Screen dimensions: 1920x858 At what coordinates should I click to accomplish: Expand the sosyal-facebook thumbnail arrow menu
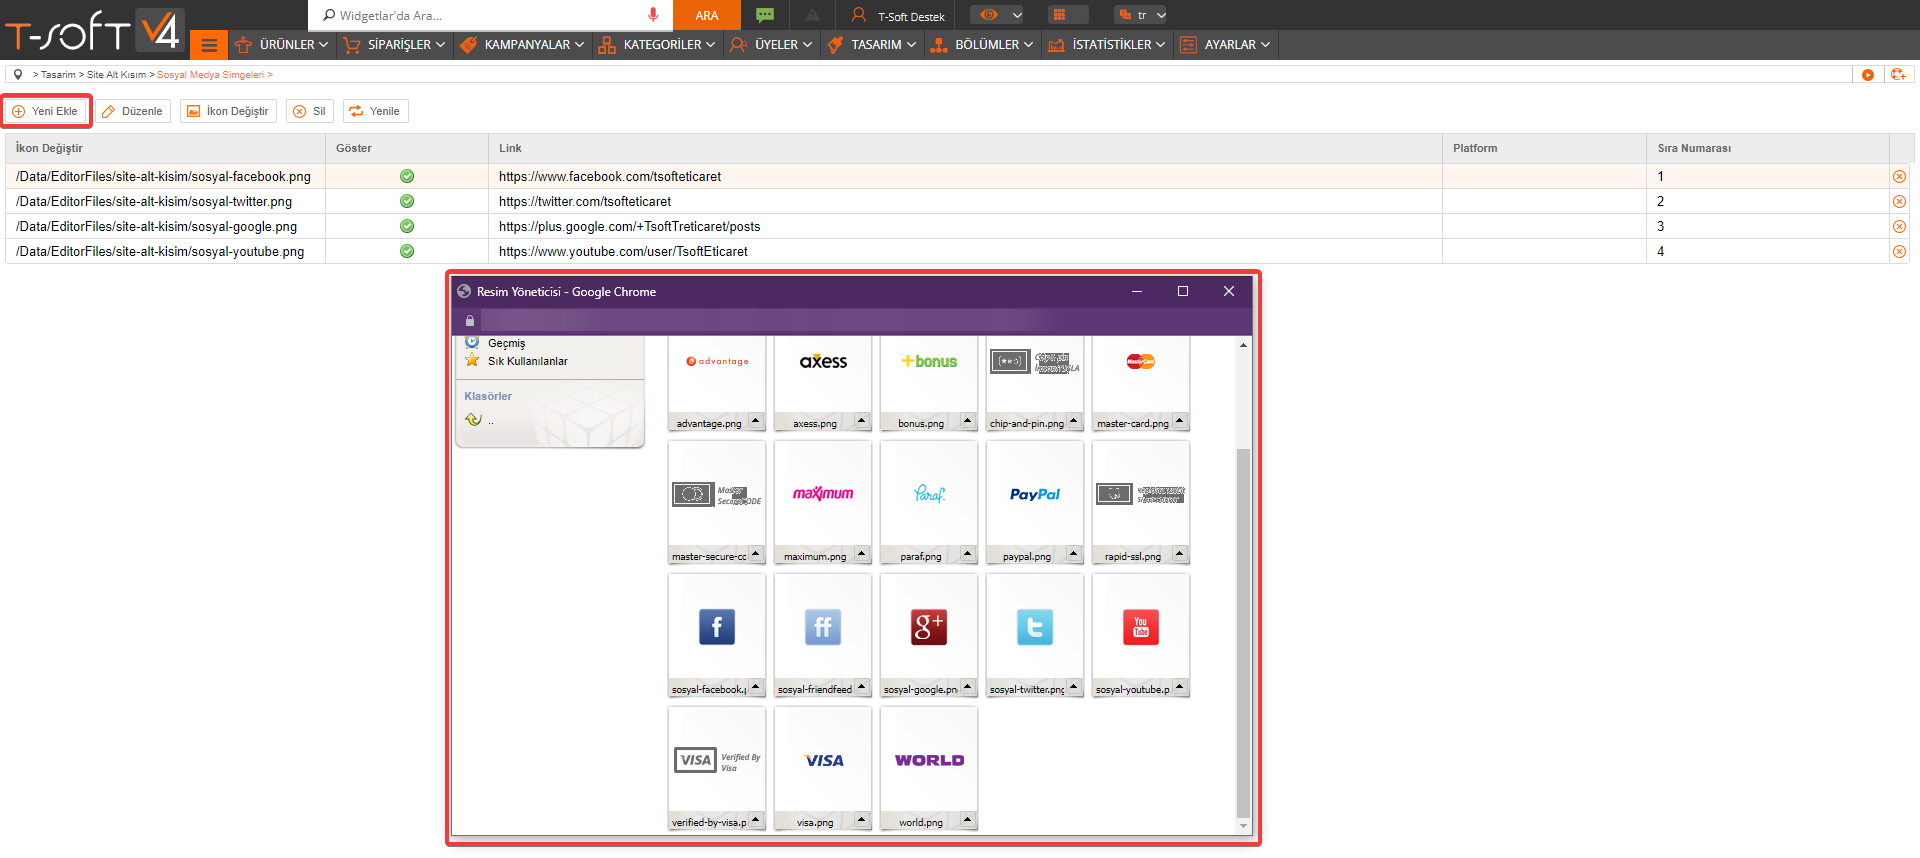pyautogui.click(x=756, y=687)
